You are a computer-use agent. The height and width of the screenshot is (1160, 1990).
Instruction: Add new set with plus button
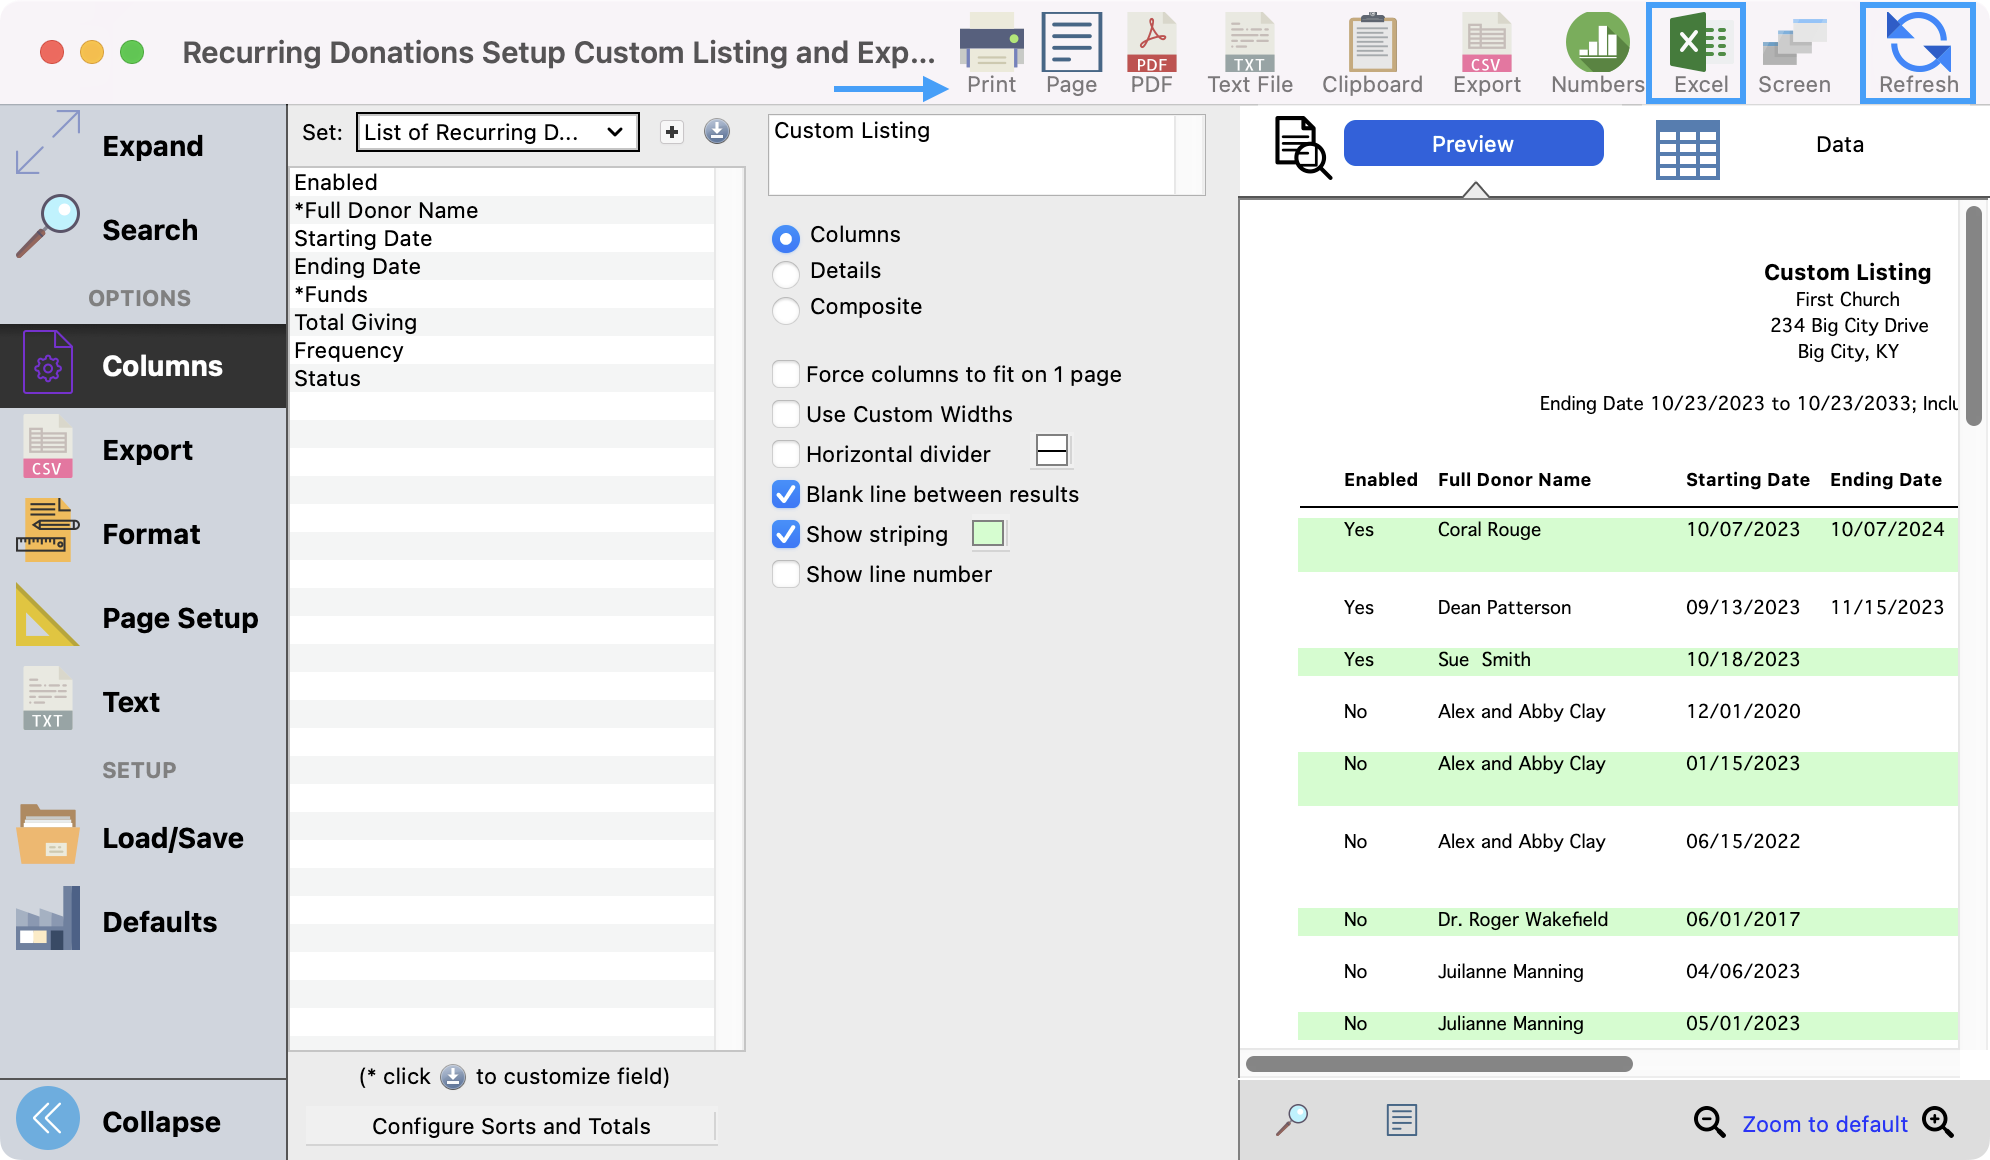click(672, 132)
